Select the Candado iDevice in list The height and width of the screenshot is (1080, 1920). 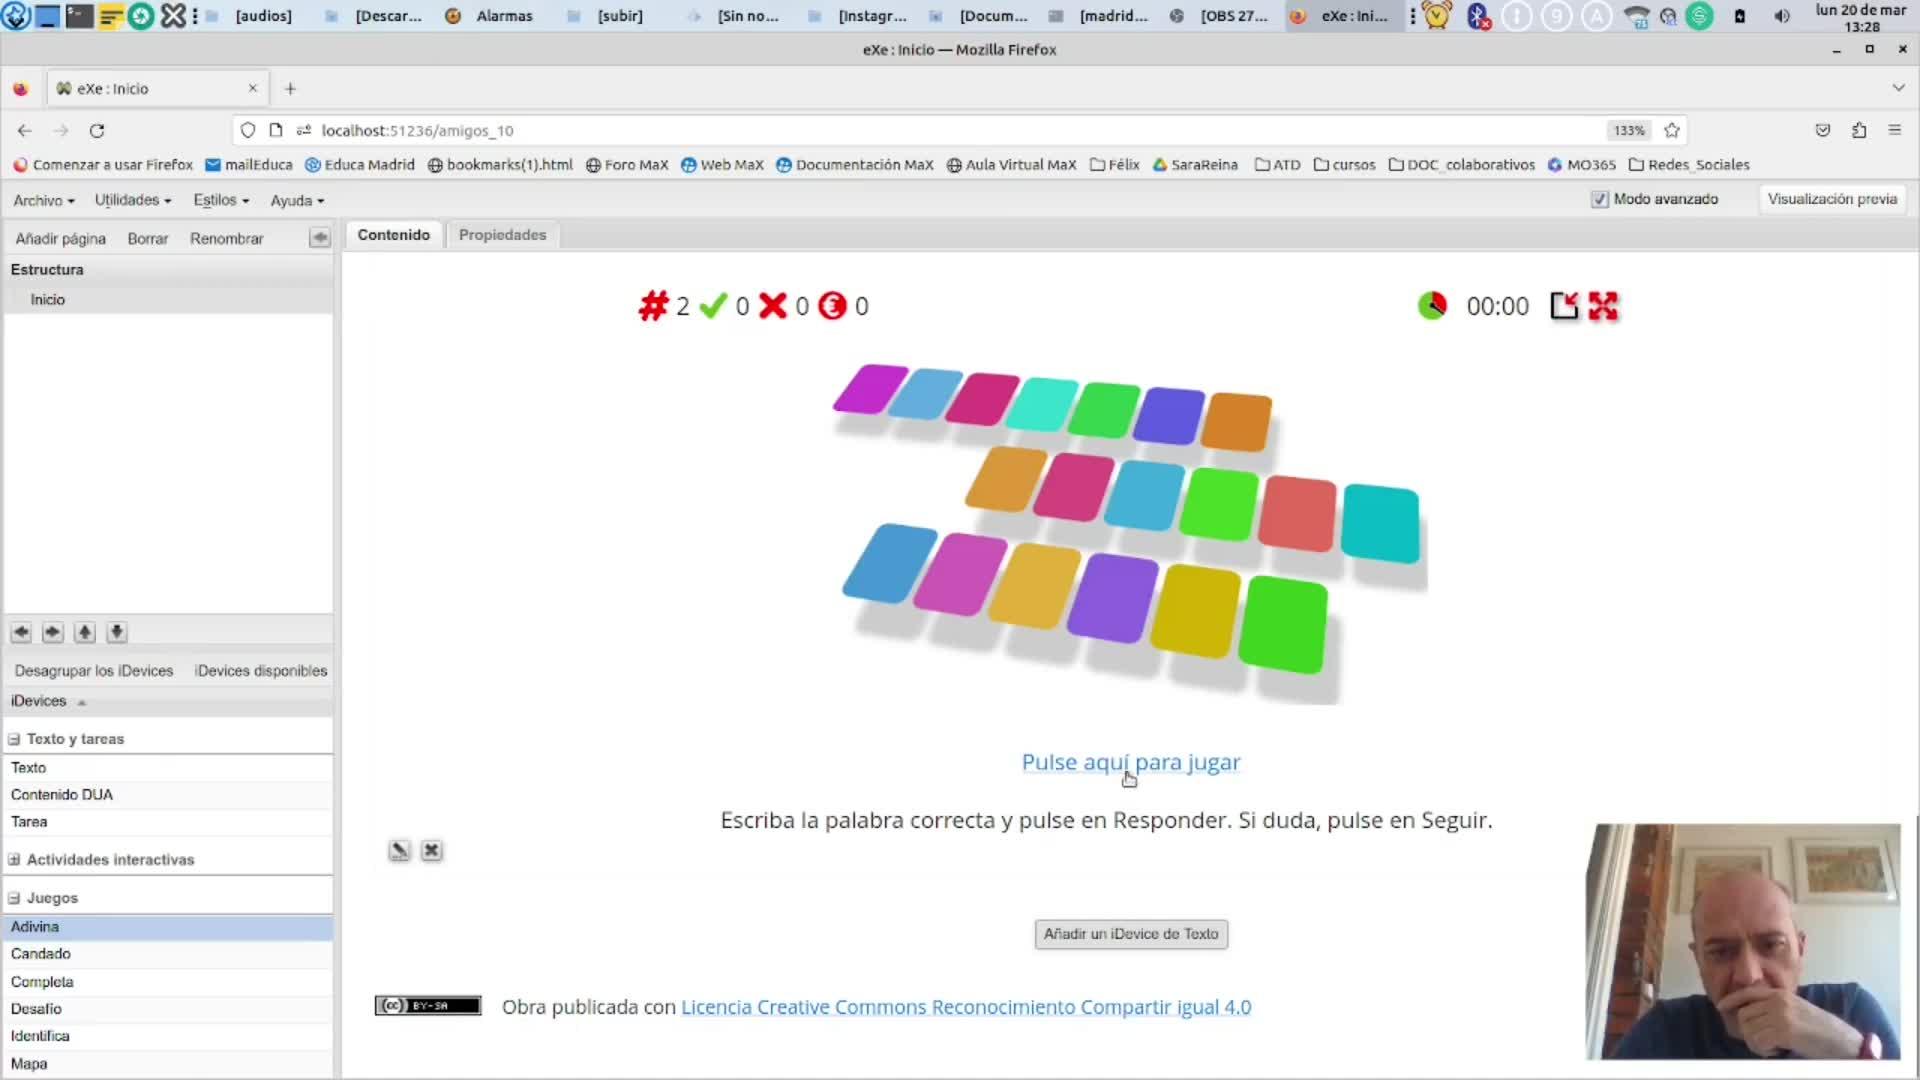[x=41, y=954]
